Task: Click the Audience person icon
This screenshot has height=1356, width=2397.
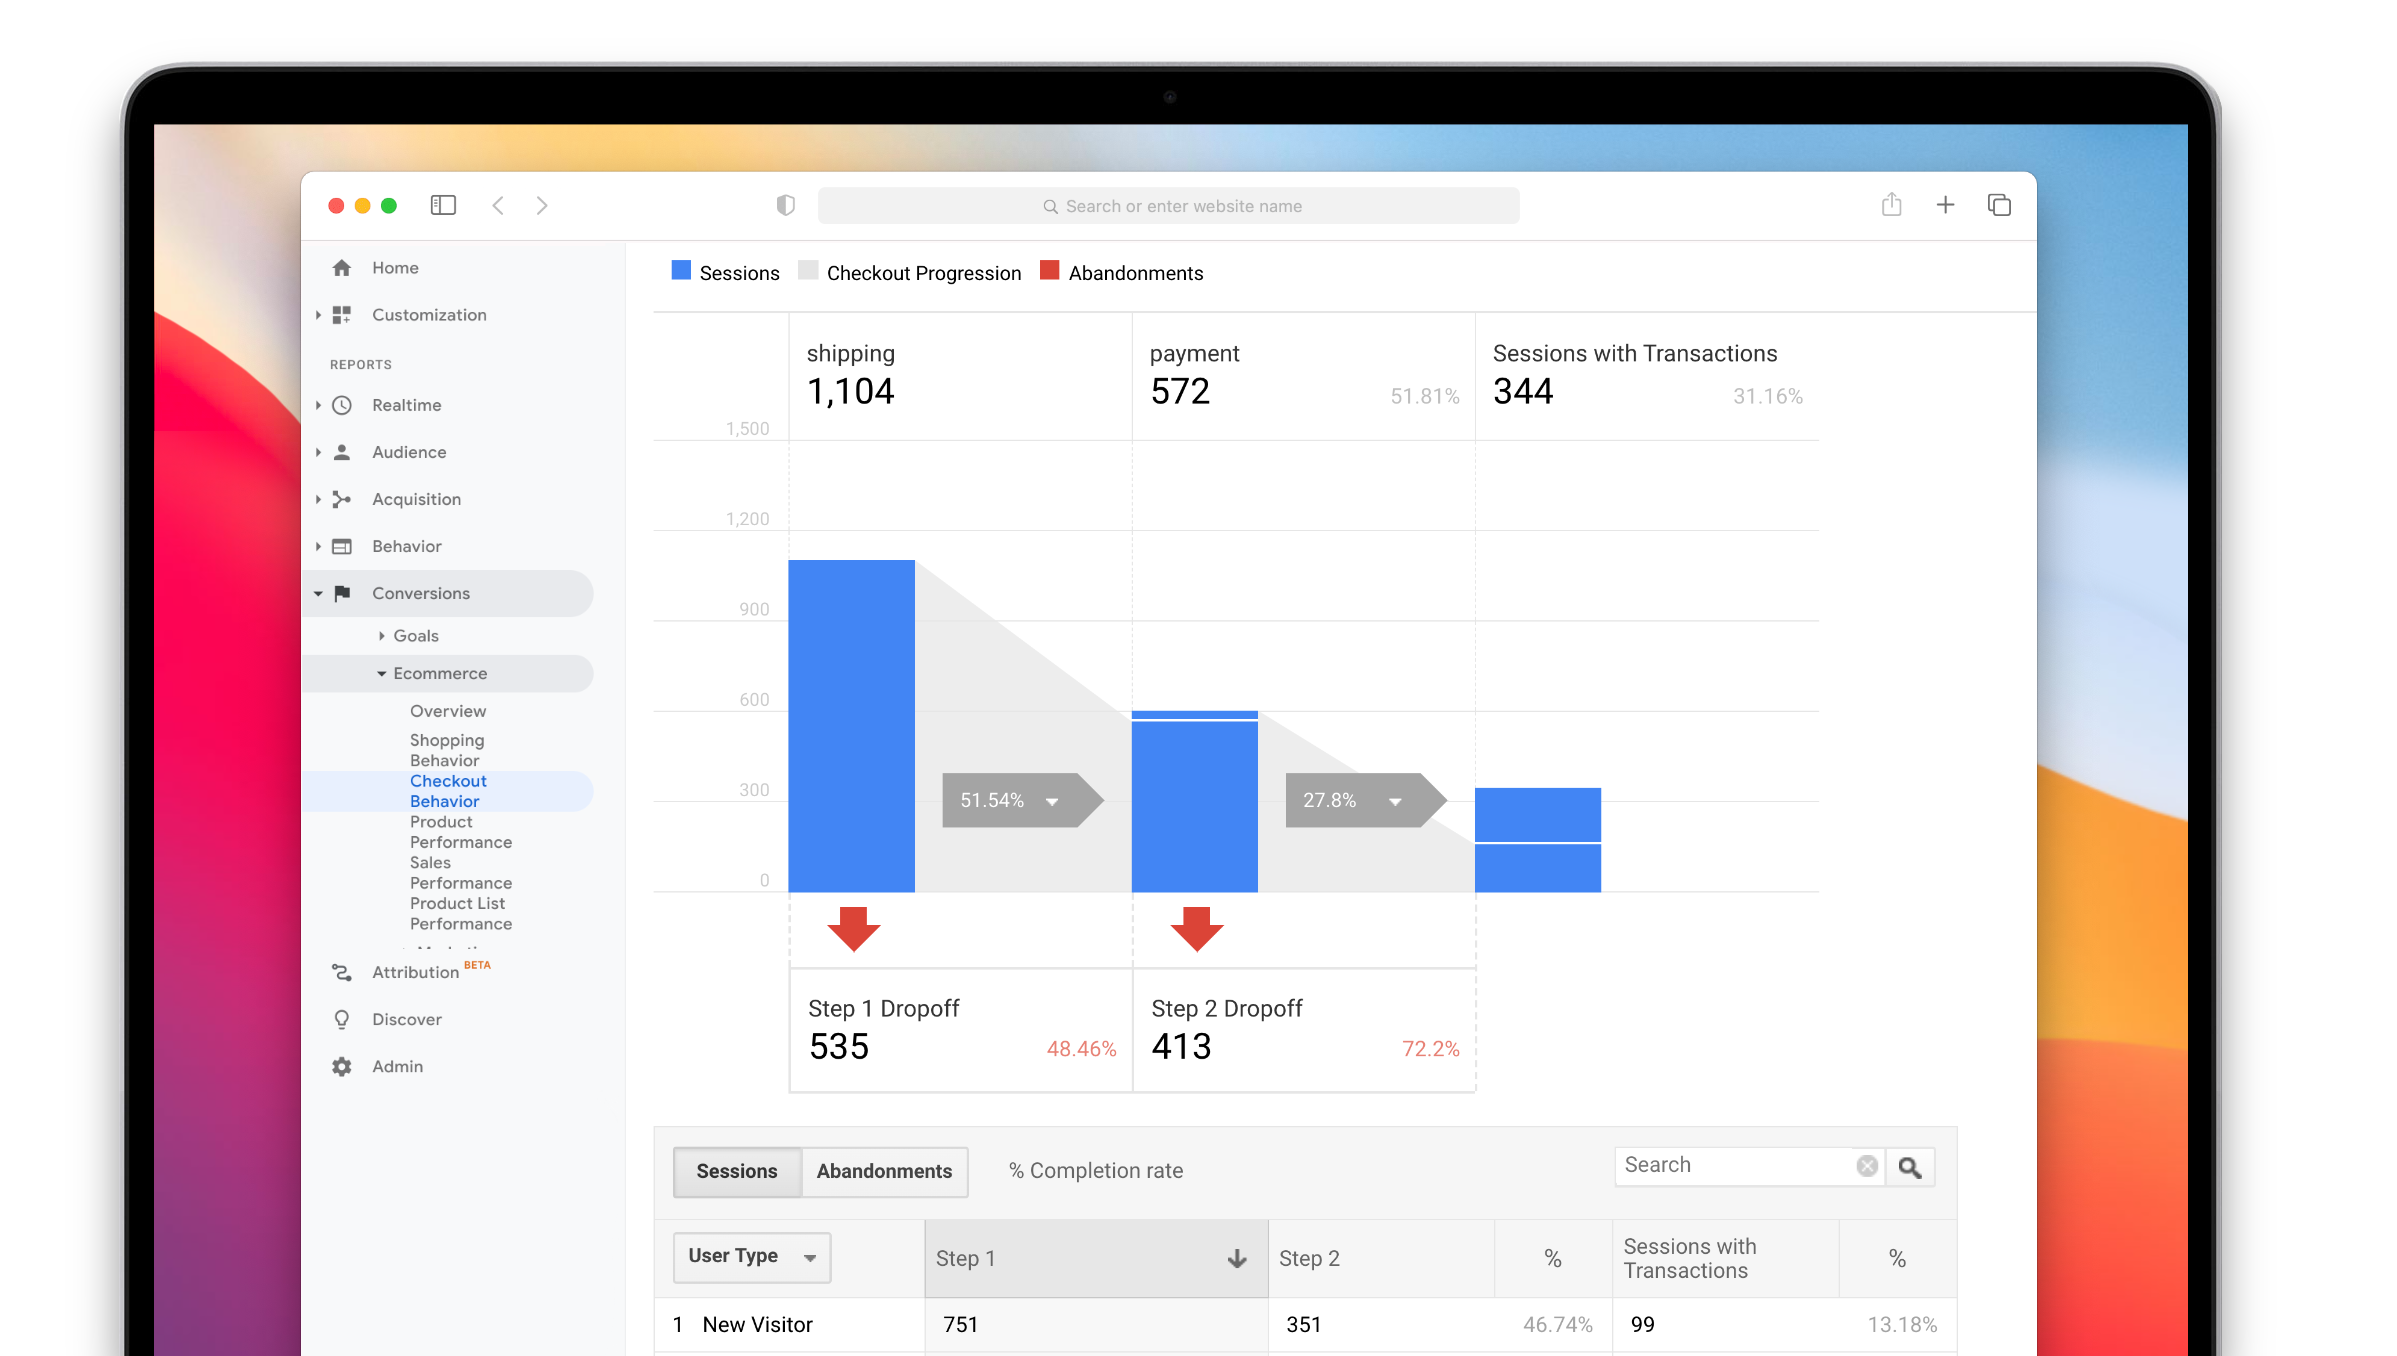Action: pyautogui.click(x=342, y=452)
